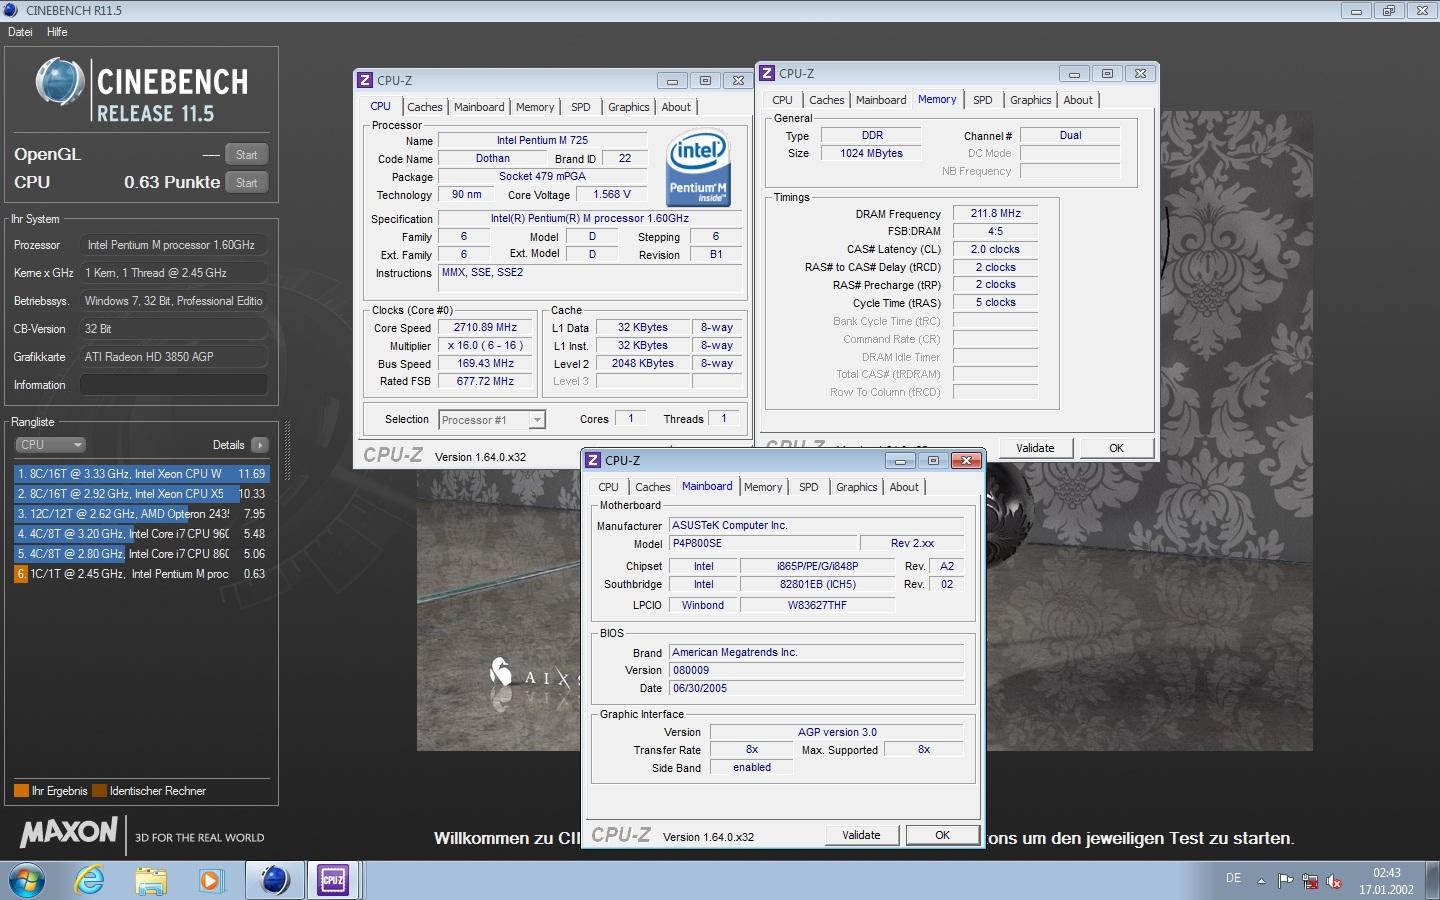This screenshot has height=900, width=1440.
Task: Select the 12C/12T AMD Opteron ranking row
Action: (x=141, y=514)
